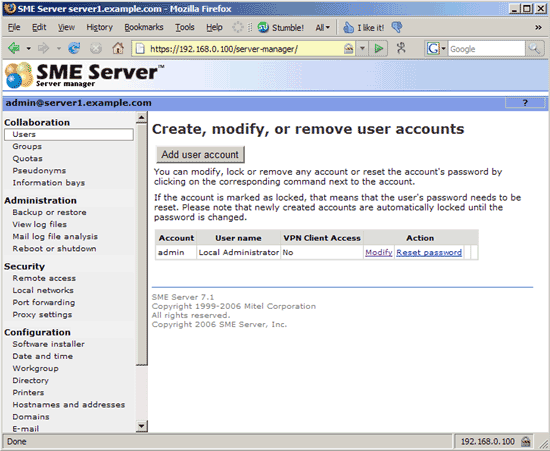Open Port forwarding settings
Image resolution: width=550 pixels, height=451 pixels.
[x=44, y=302]
